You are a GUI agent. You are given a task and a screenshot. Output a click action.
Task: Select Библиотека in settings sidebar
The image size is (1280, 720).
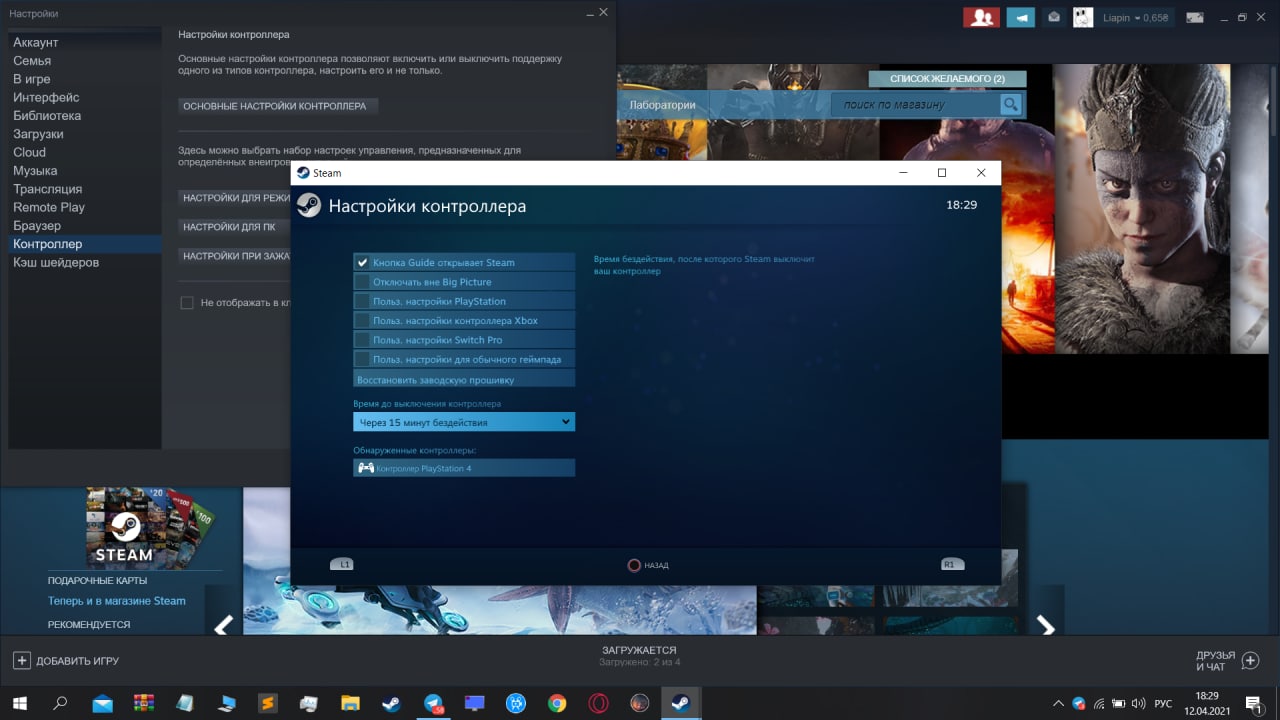[x=47, y=116]
